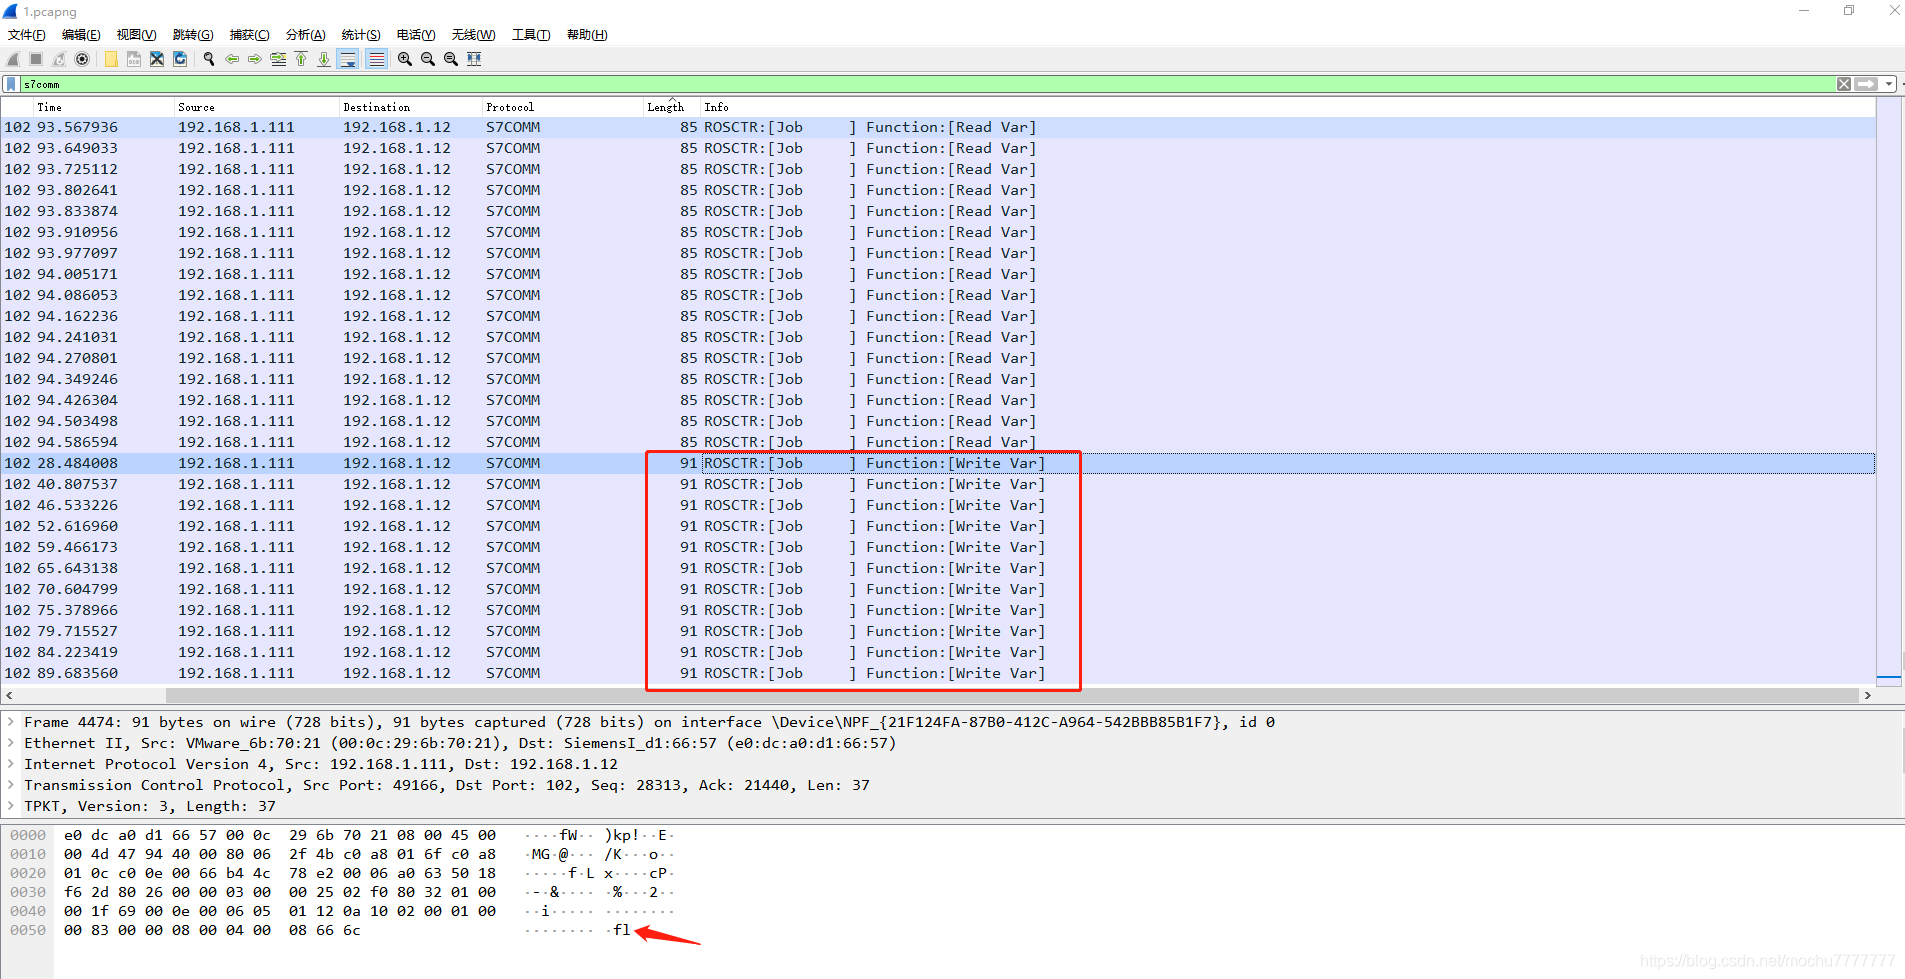The image size is (1905, 979).
Task: Expand the Frame 4474 details
Action: point(11,722)
